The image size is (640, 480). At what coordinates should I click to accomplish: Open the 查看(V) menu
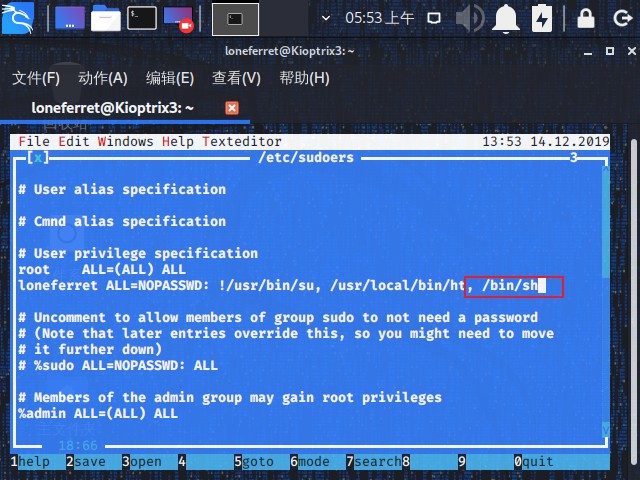click(x=236, y=78)
